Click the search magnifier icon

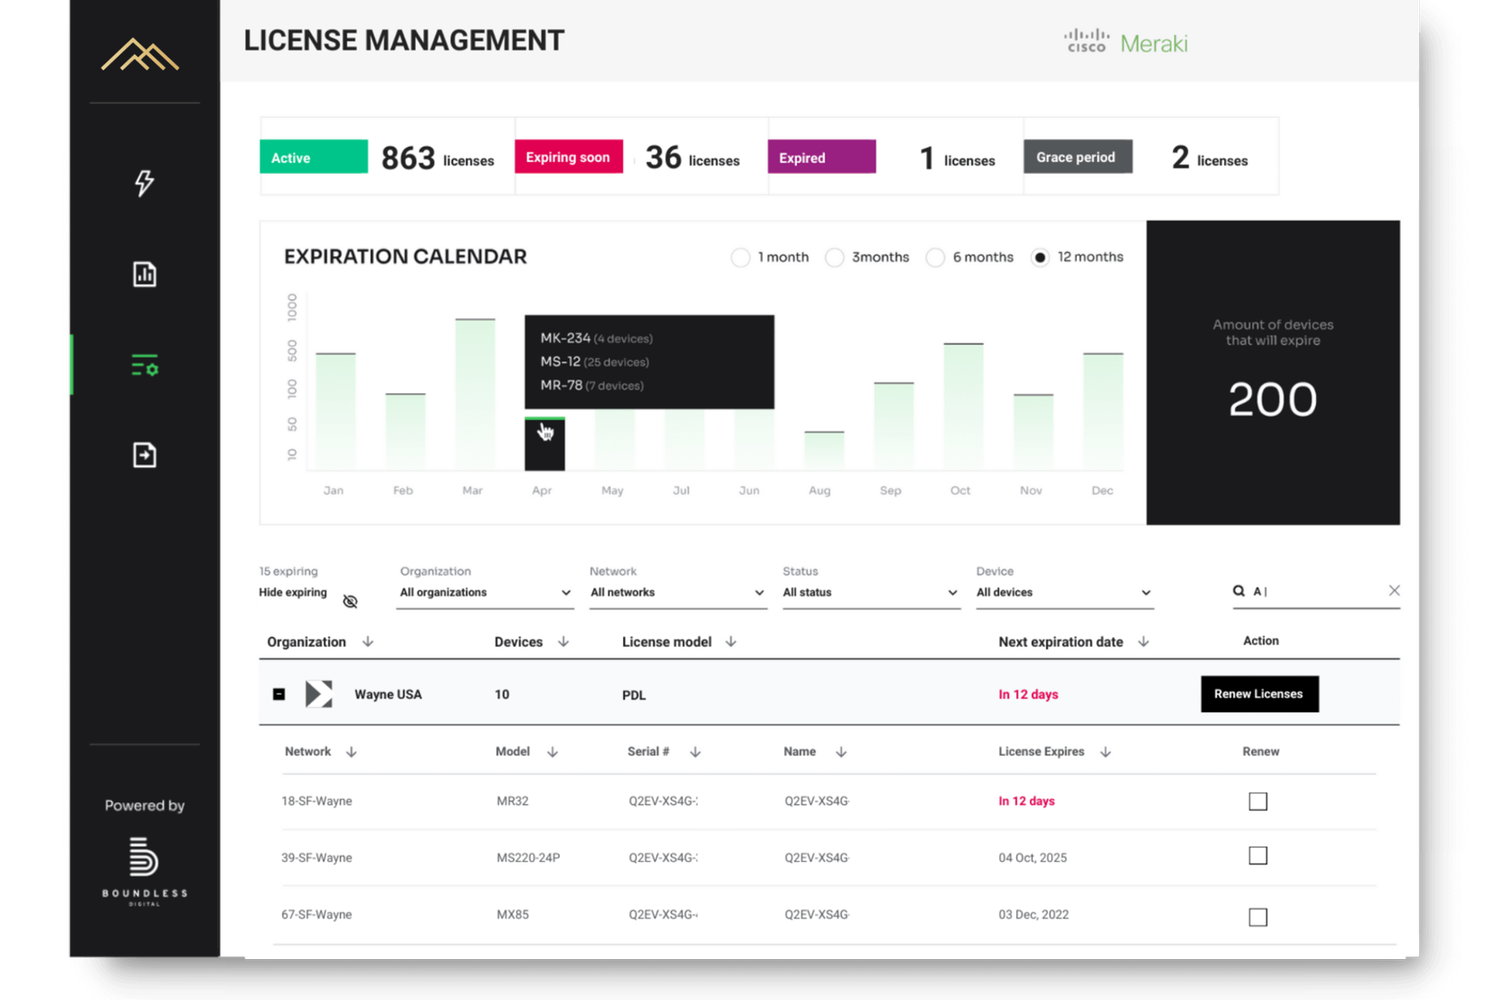[1238, 591]
